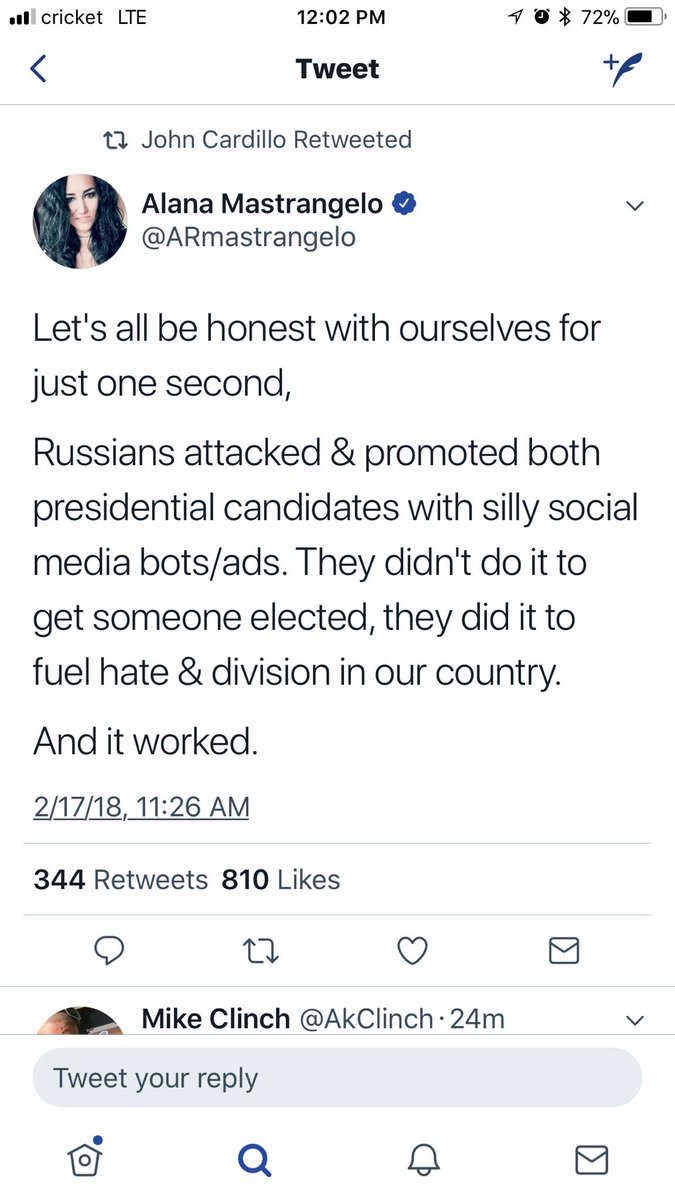Tap the @ARmastrangelo handle

coord(248,238)
